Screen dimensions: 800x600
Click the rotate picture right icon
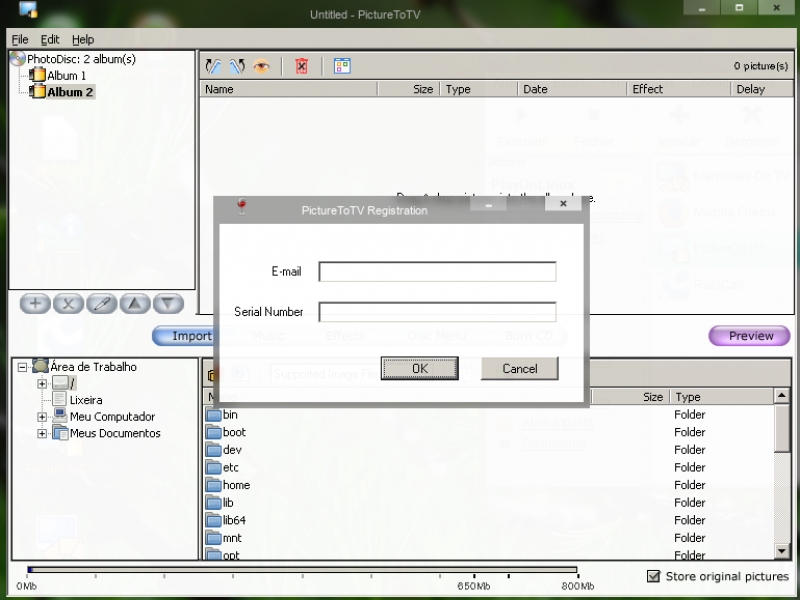click(x=236, y=66)
